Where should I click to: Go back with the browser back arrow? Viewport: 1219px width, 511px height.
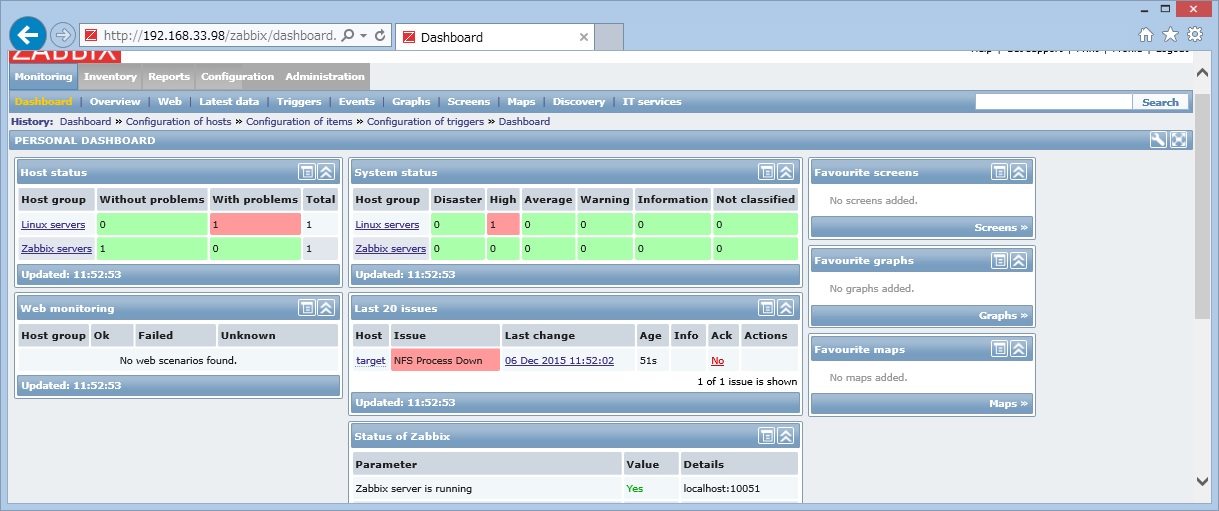pos(28,35)
